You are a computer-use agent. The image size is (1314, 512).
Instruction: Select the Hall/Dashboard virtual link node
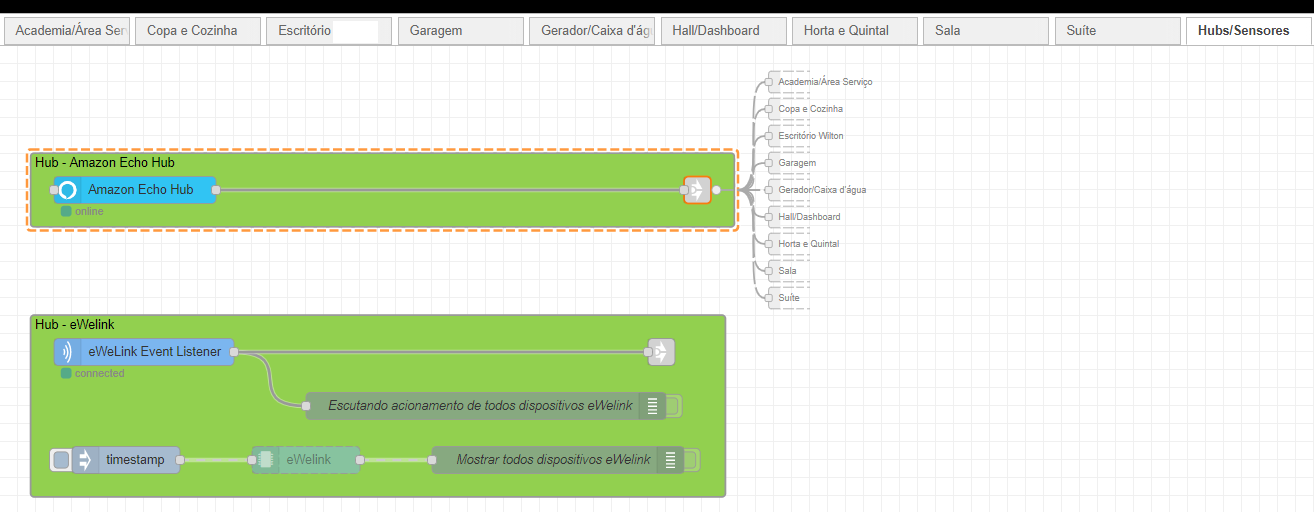pyautogui.click(x=804, y=217)
